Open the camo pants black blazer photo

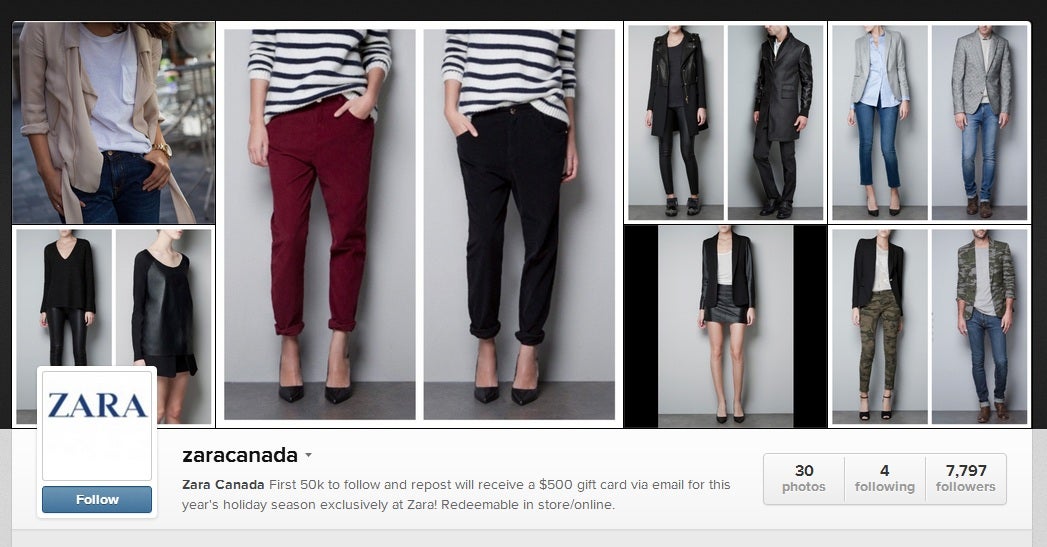click(x=879, y=326)
